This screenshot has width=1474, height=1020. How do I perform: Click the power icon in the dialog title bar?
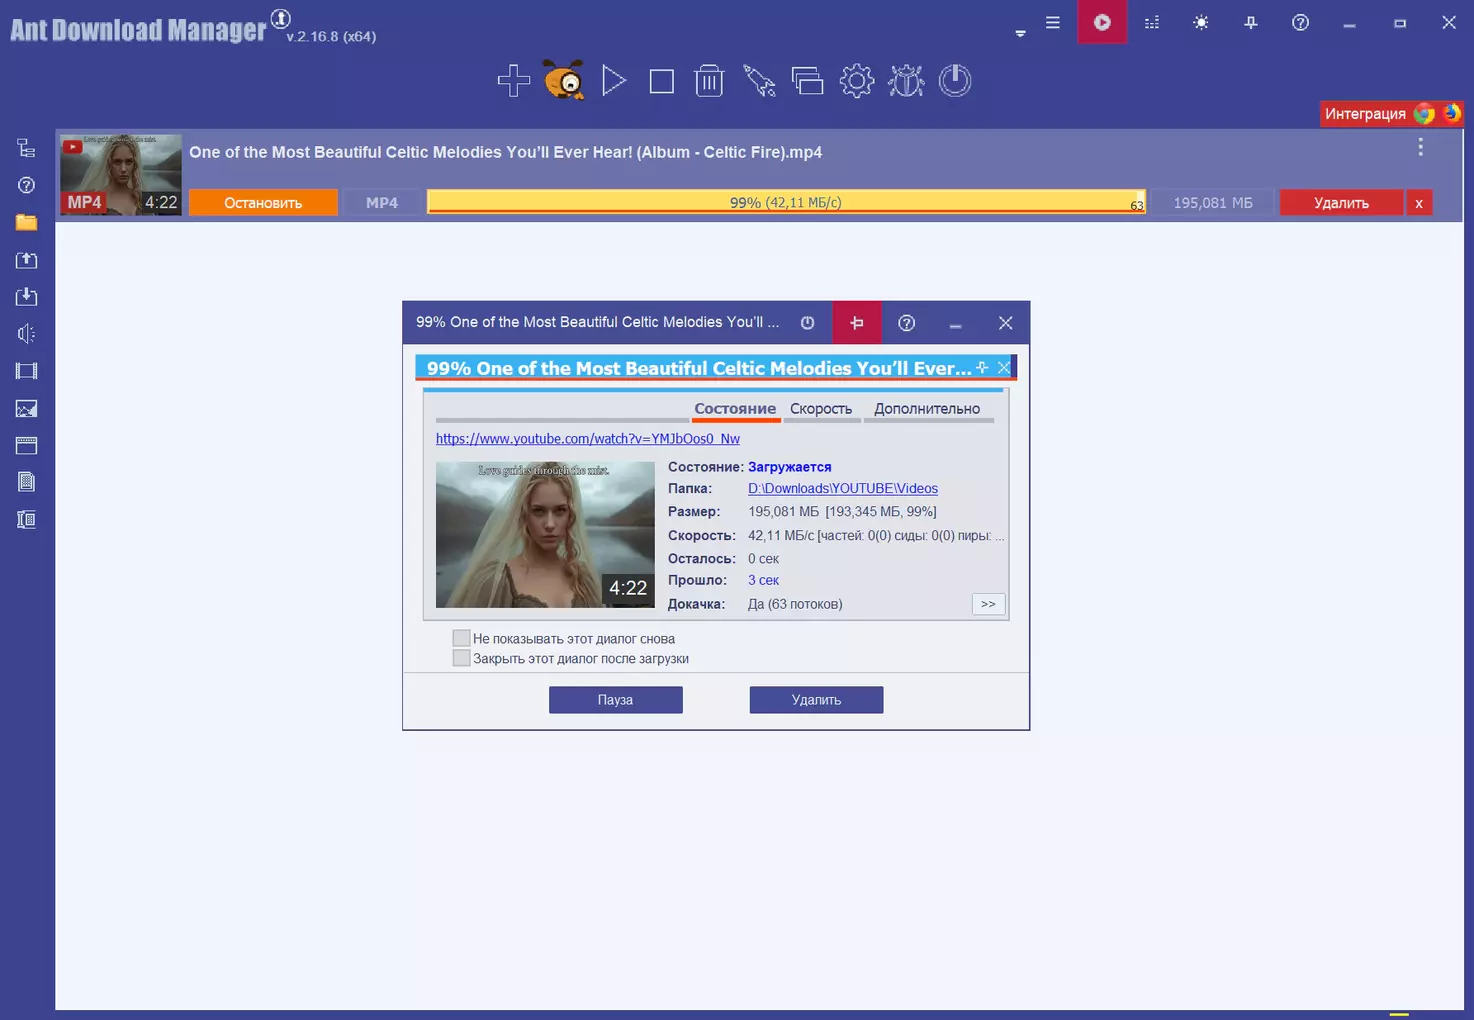pos(807,323)
